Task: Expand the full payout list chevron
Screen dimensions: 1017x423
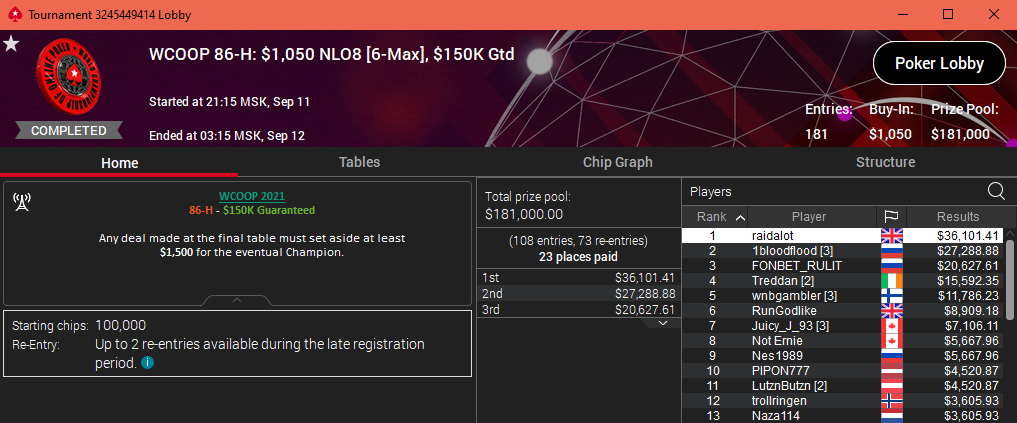Action: pyautogui.click(x=662, y=323)
